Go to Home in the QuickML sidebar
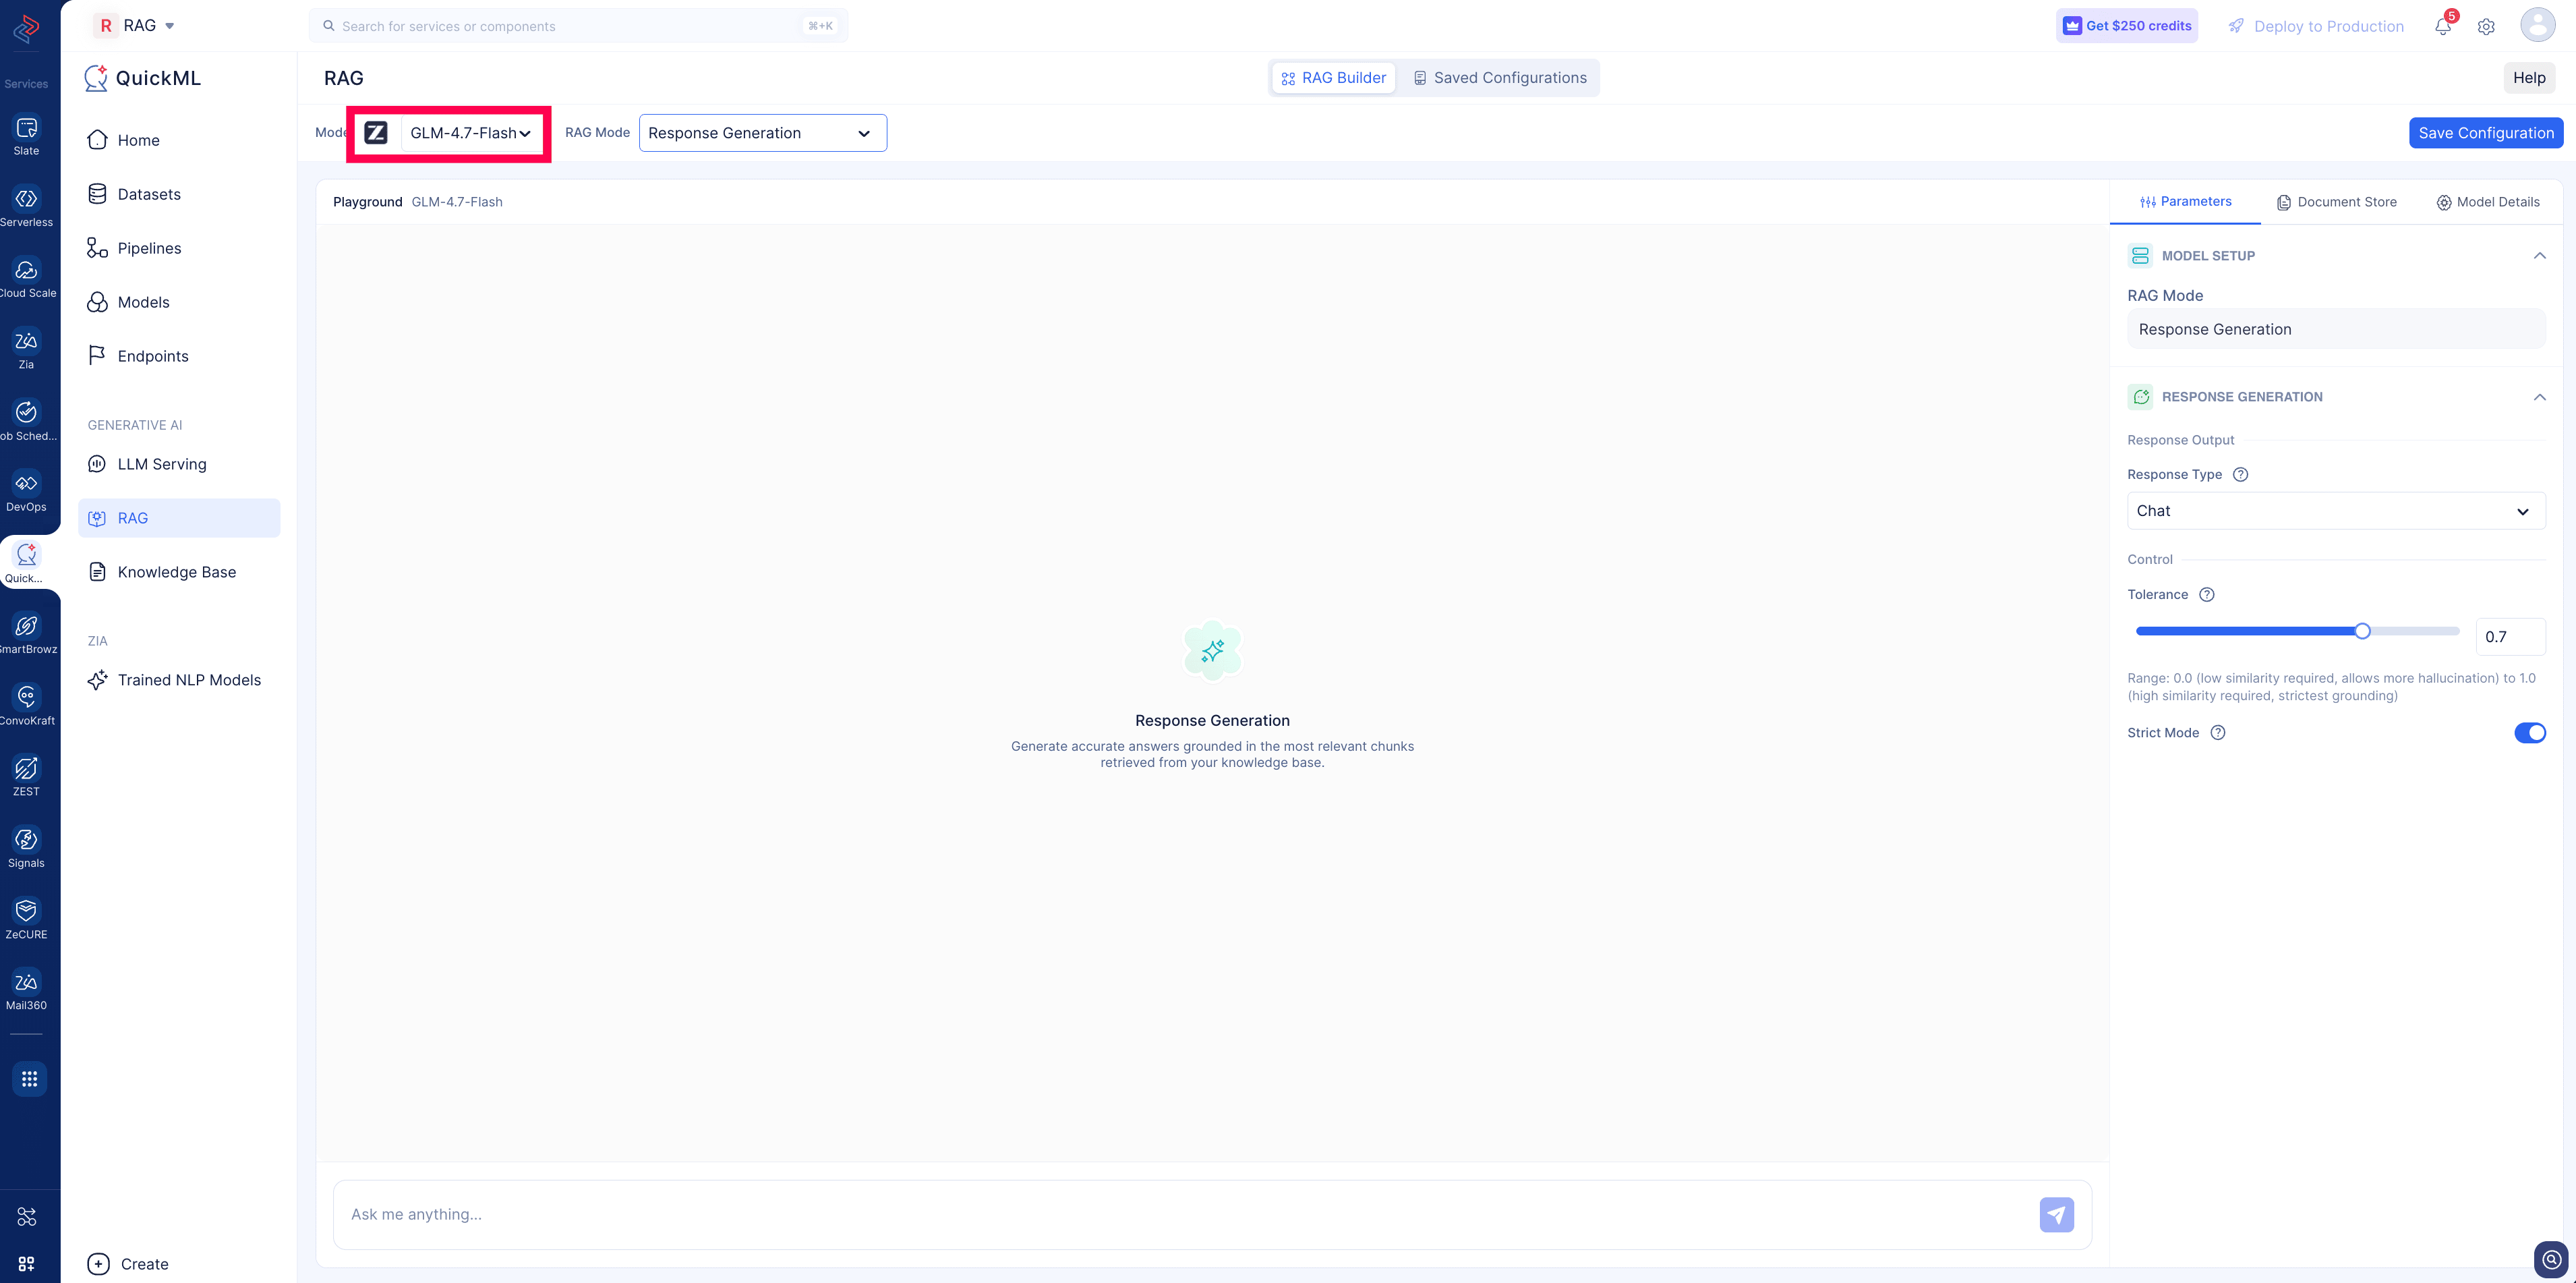This screenshot has width=2576, height=1283. tap(179, 140)
